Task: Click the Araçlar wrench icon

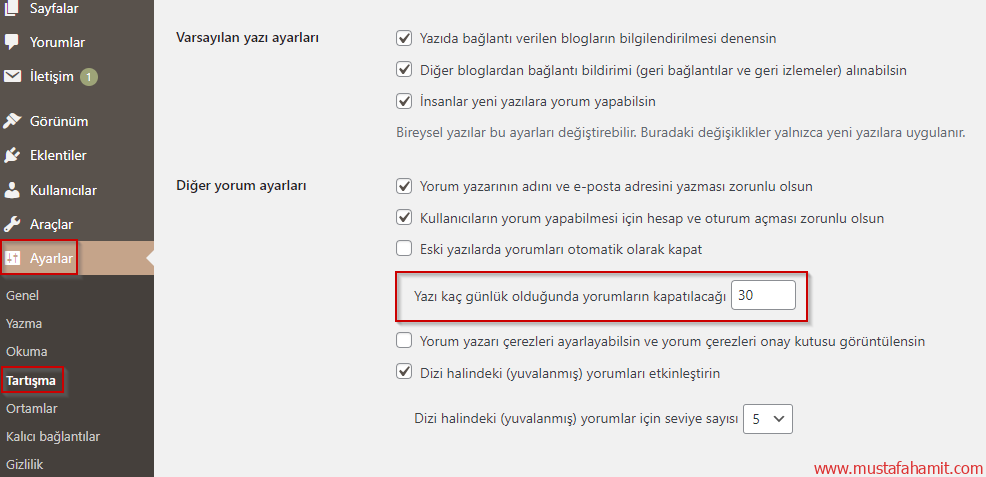Action: click(12, 224)
